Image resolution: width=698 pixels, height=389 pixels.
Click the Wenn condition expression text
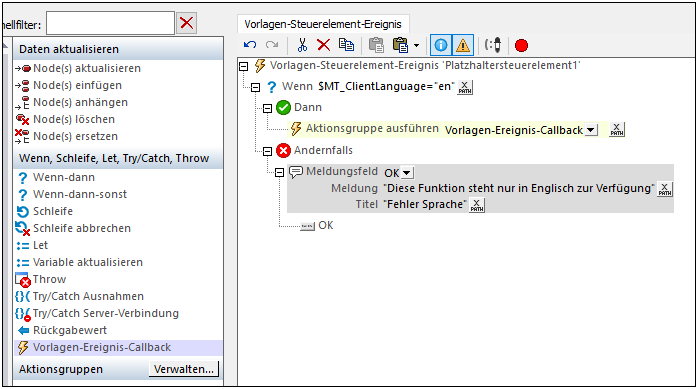coord(387,86)
